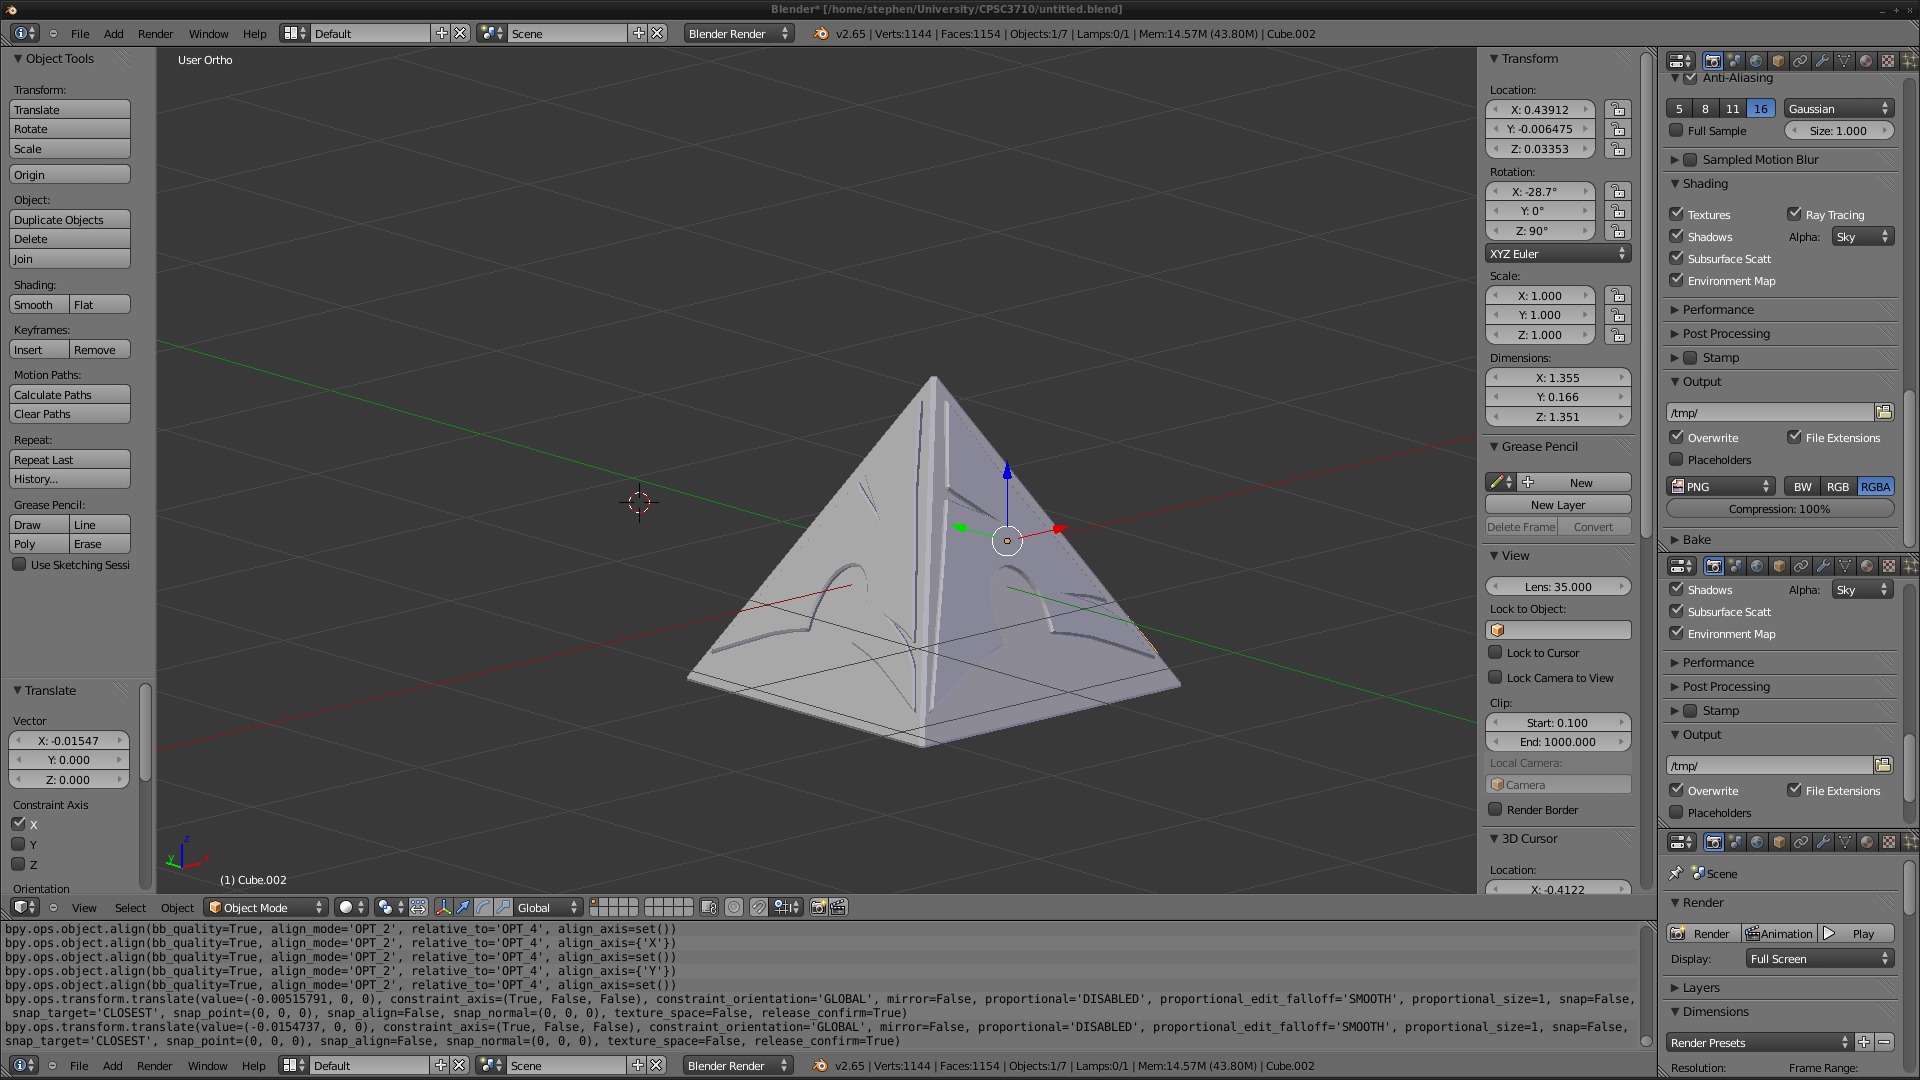Open the XYZ Euler rotation mode dropdown
1920x1080 pixels.
tap(1558, 253)
